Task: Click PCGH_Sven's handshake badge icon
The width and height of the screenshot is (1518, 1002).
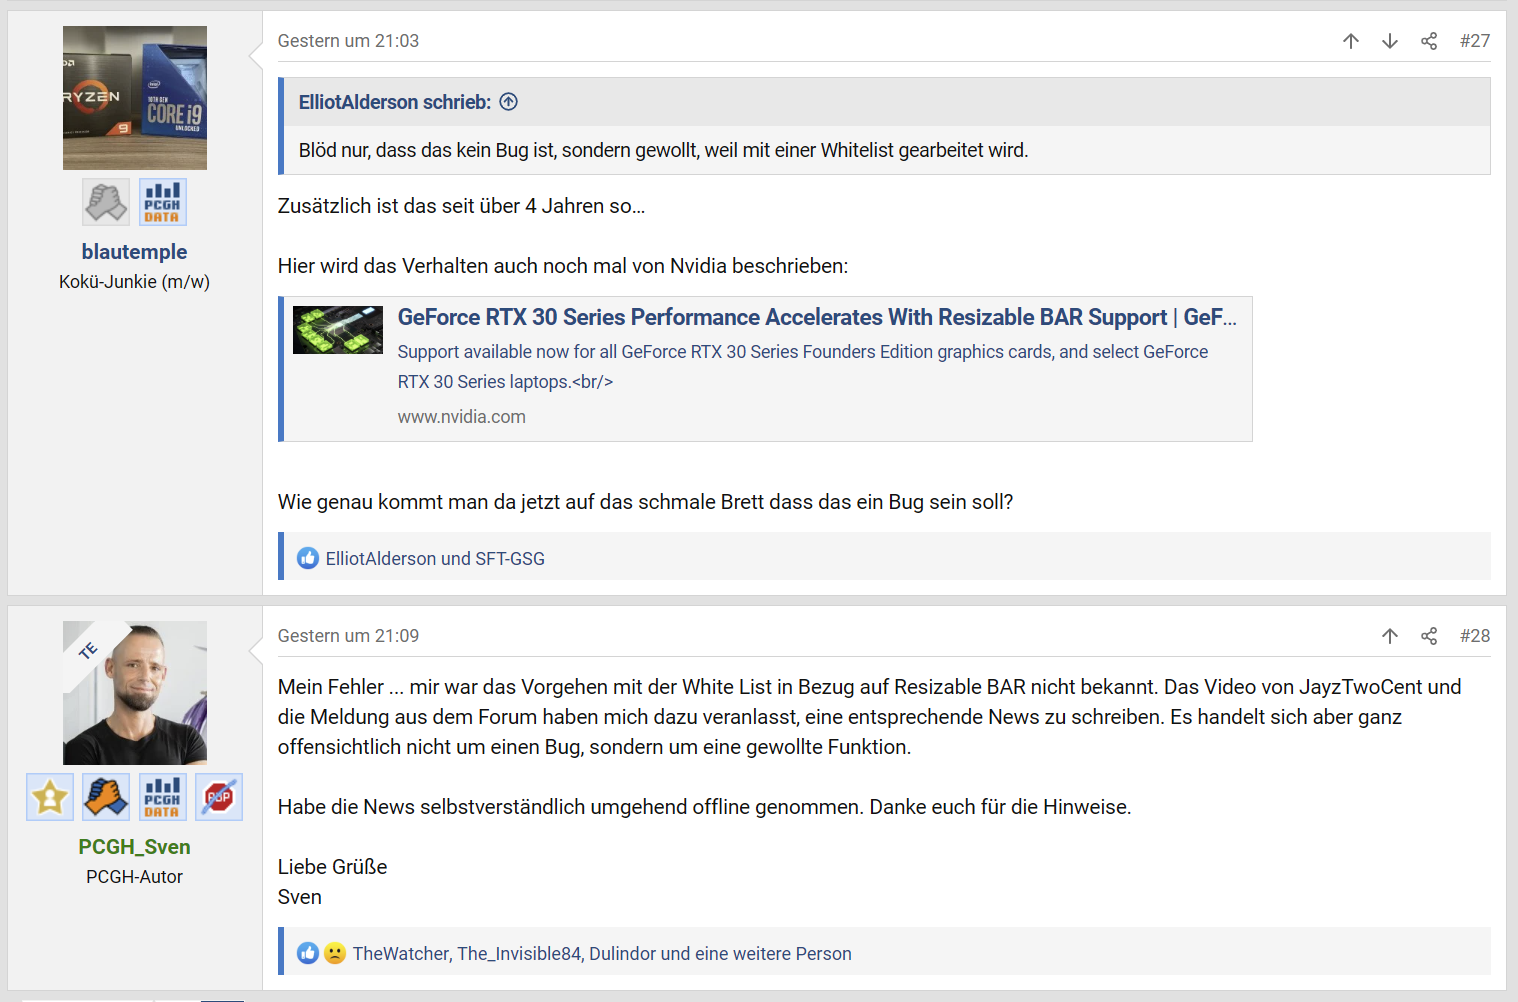Action: pos(106,797)
